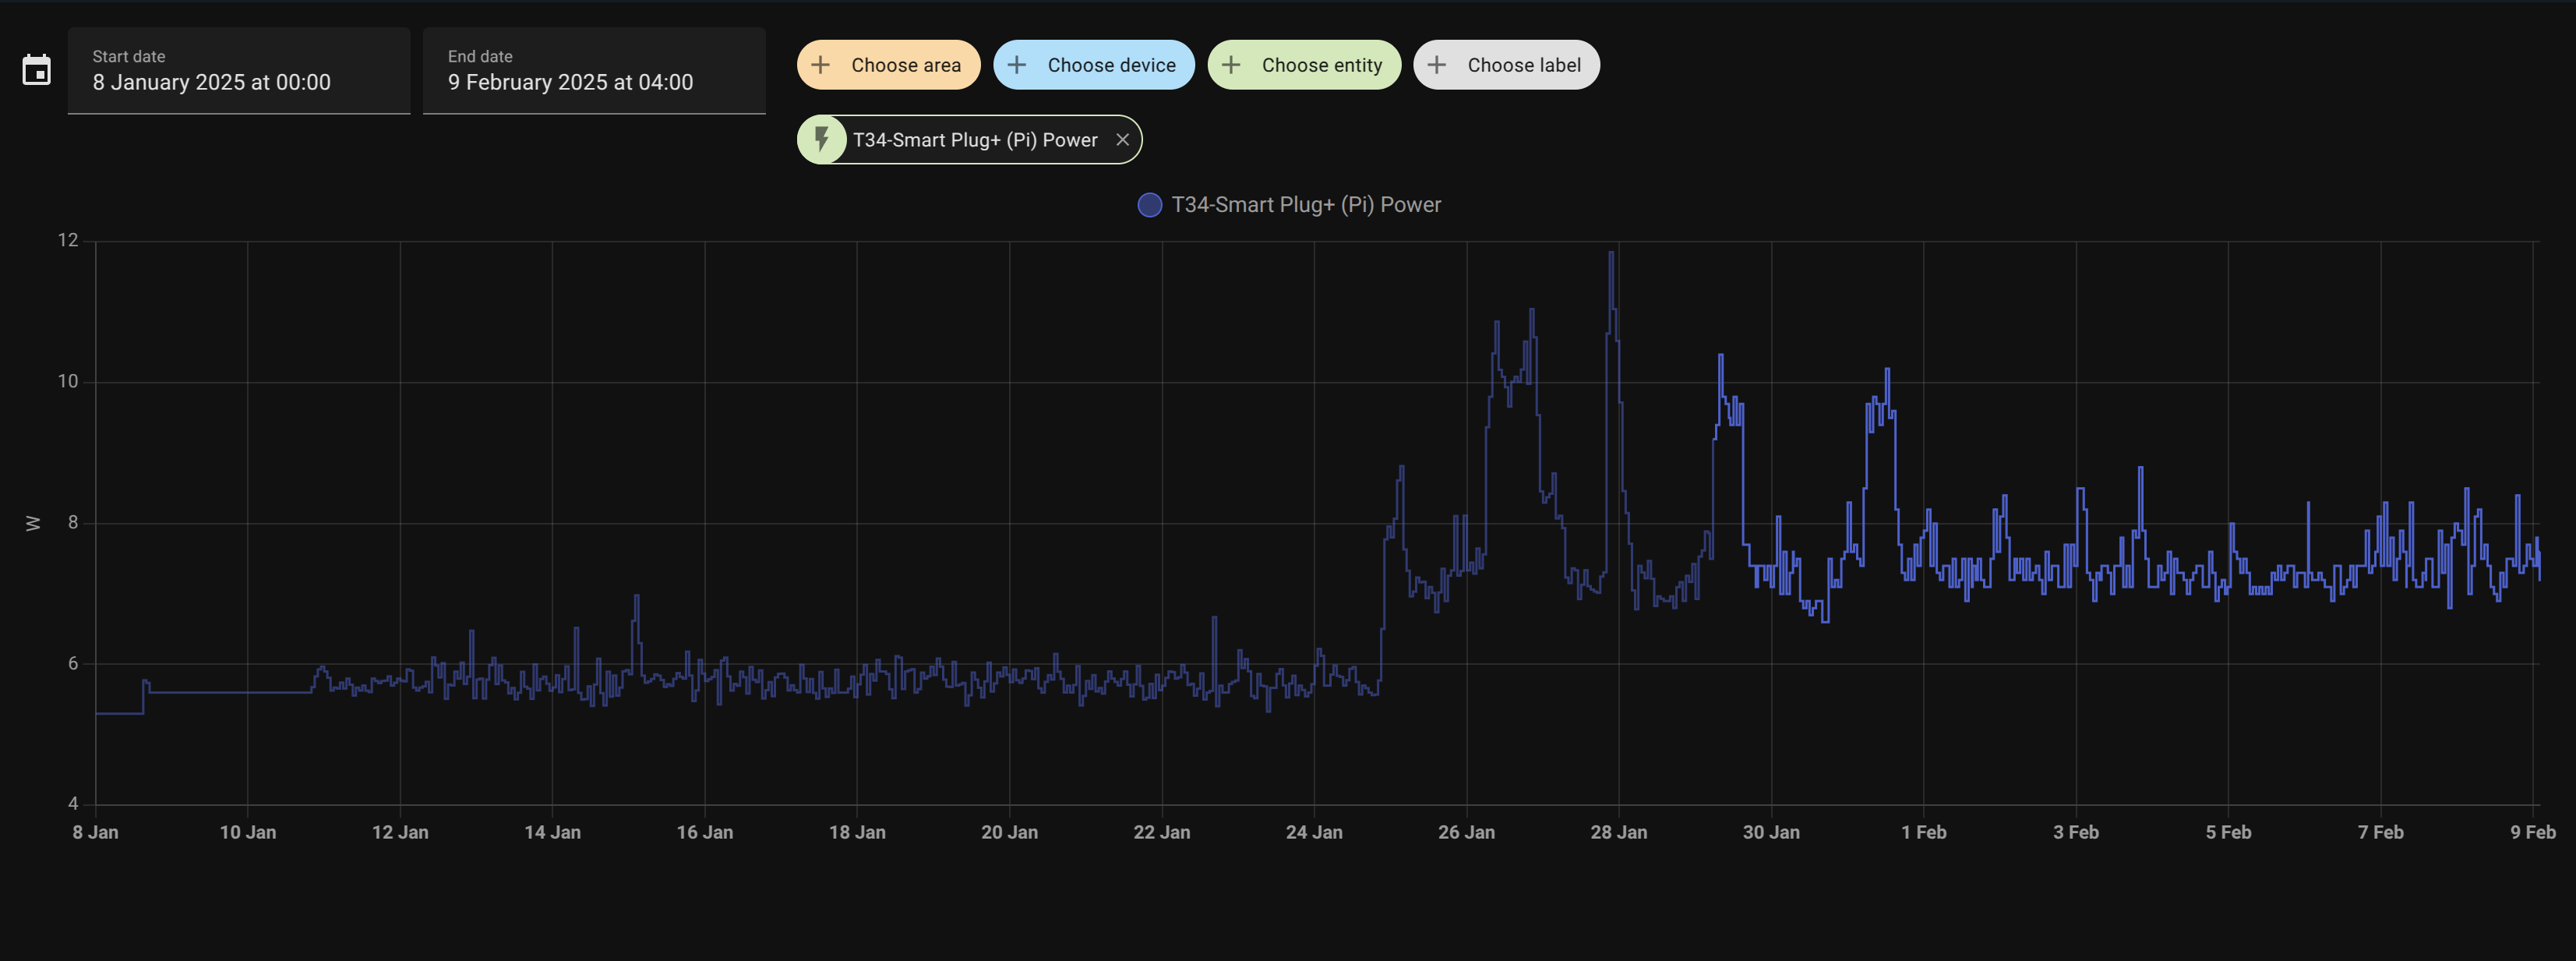
Task: Open the calendar date range picker icon
Action: [x=37, y=70]
